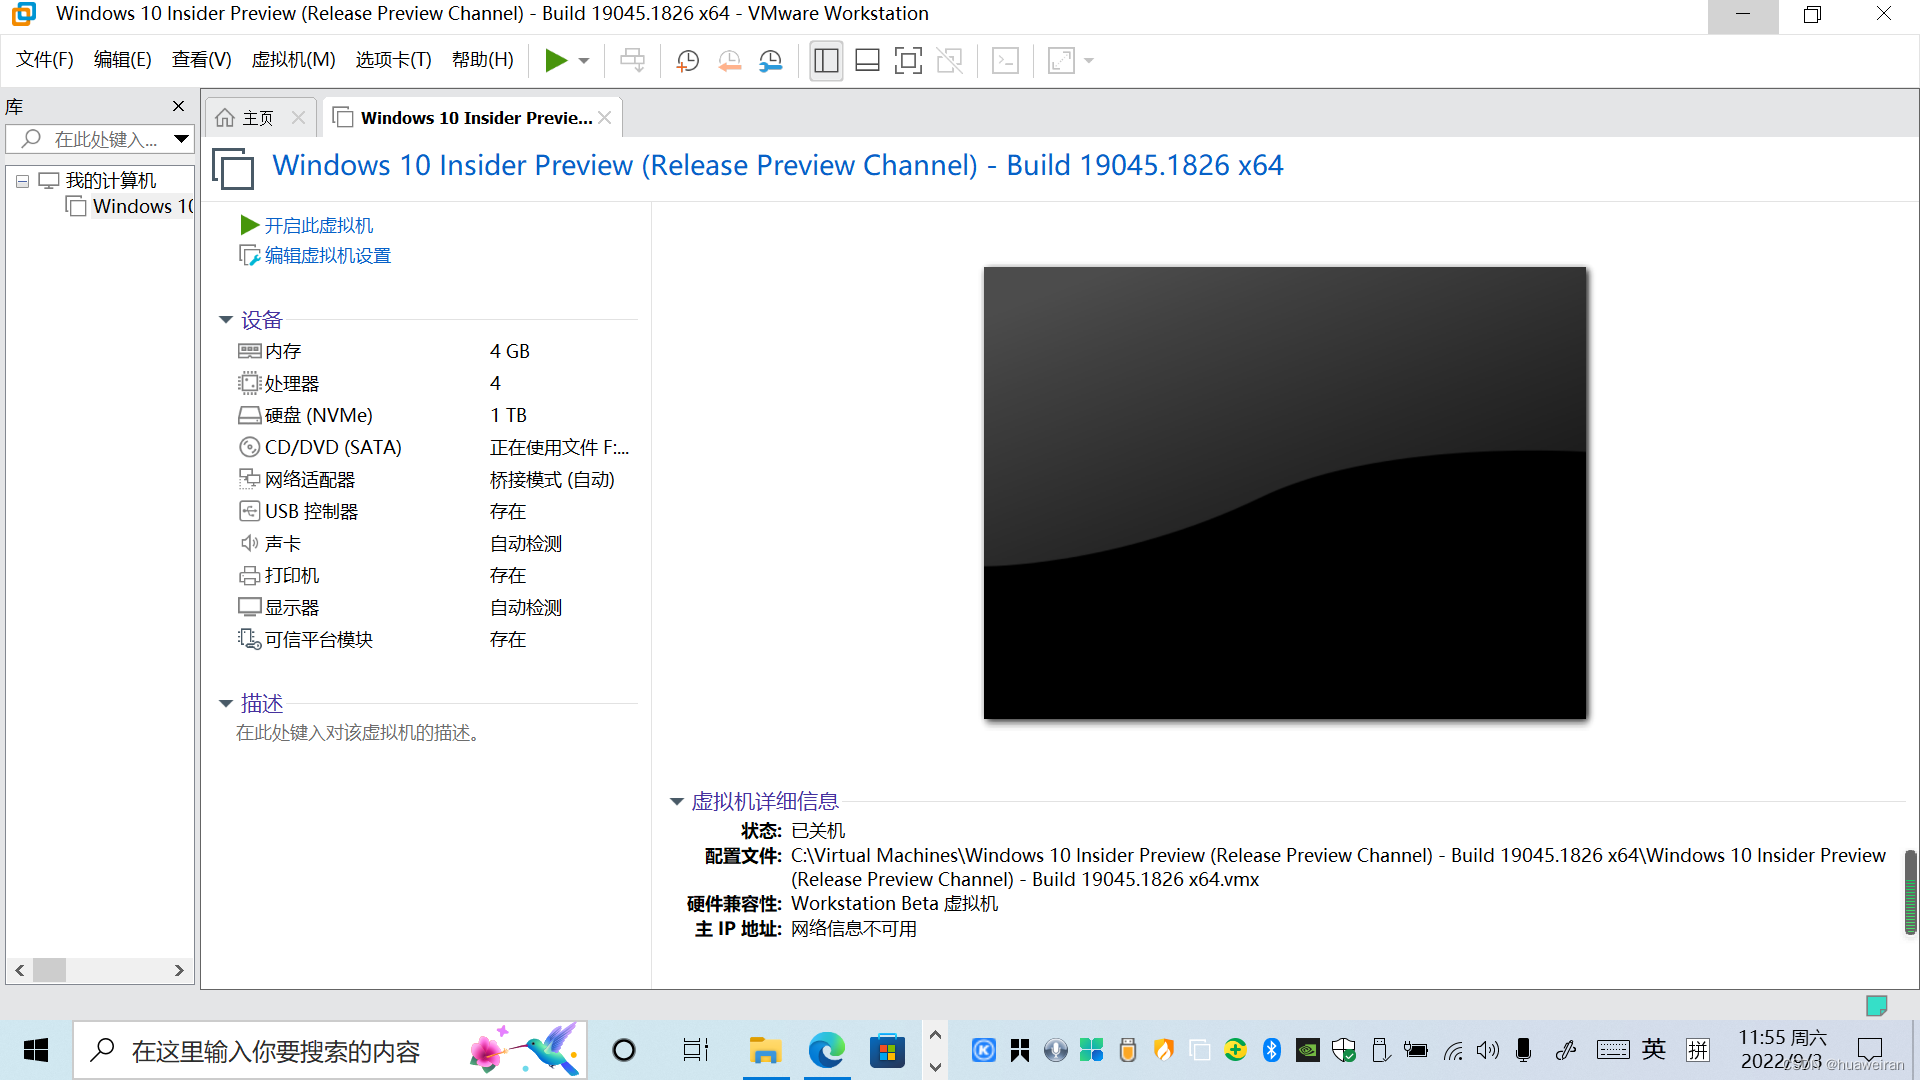
Task: Collapse the 设备 section
Action: click(x=226, y=320)
